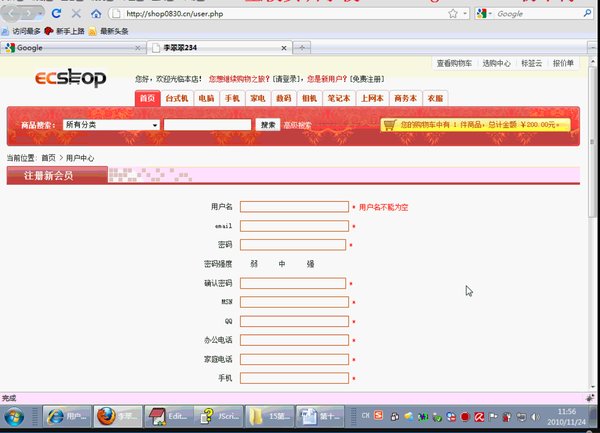Stop page loading with the X icon
Screen dimensions: 600x433
(76, 14)
